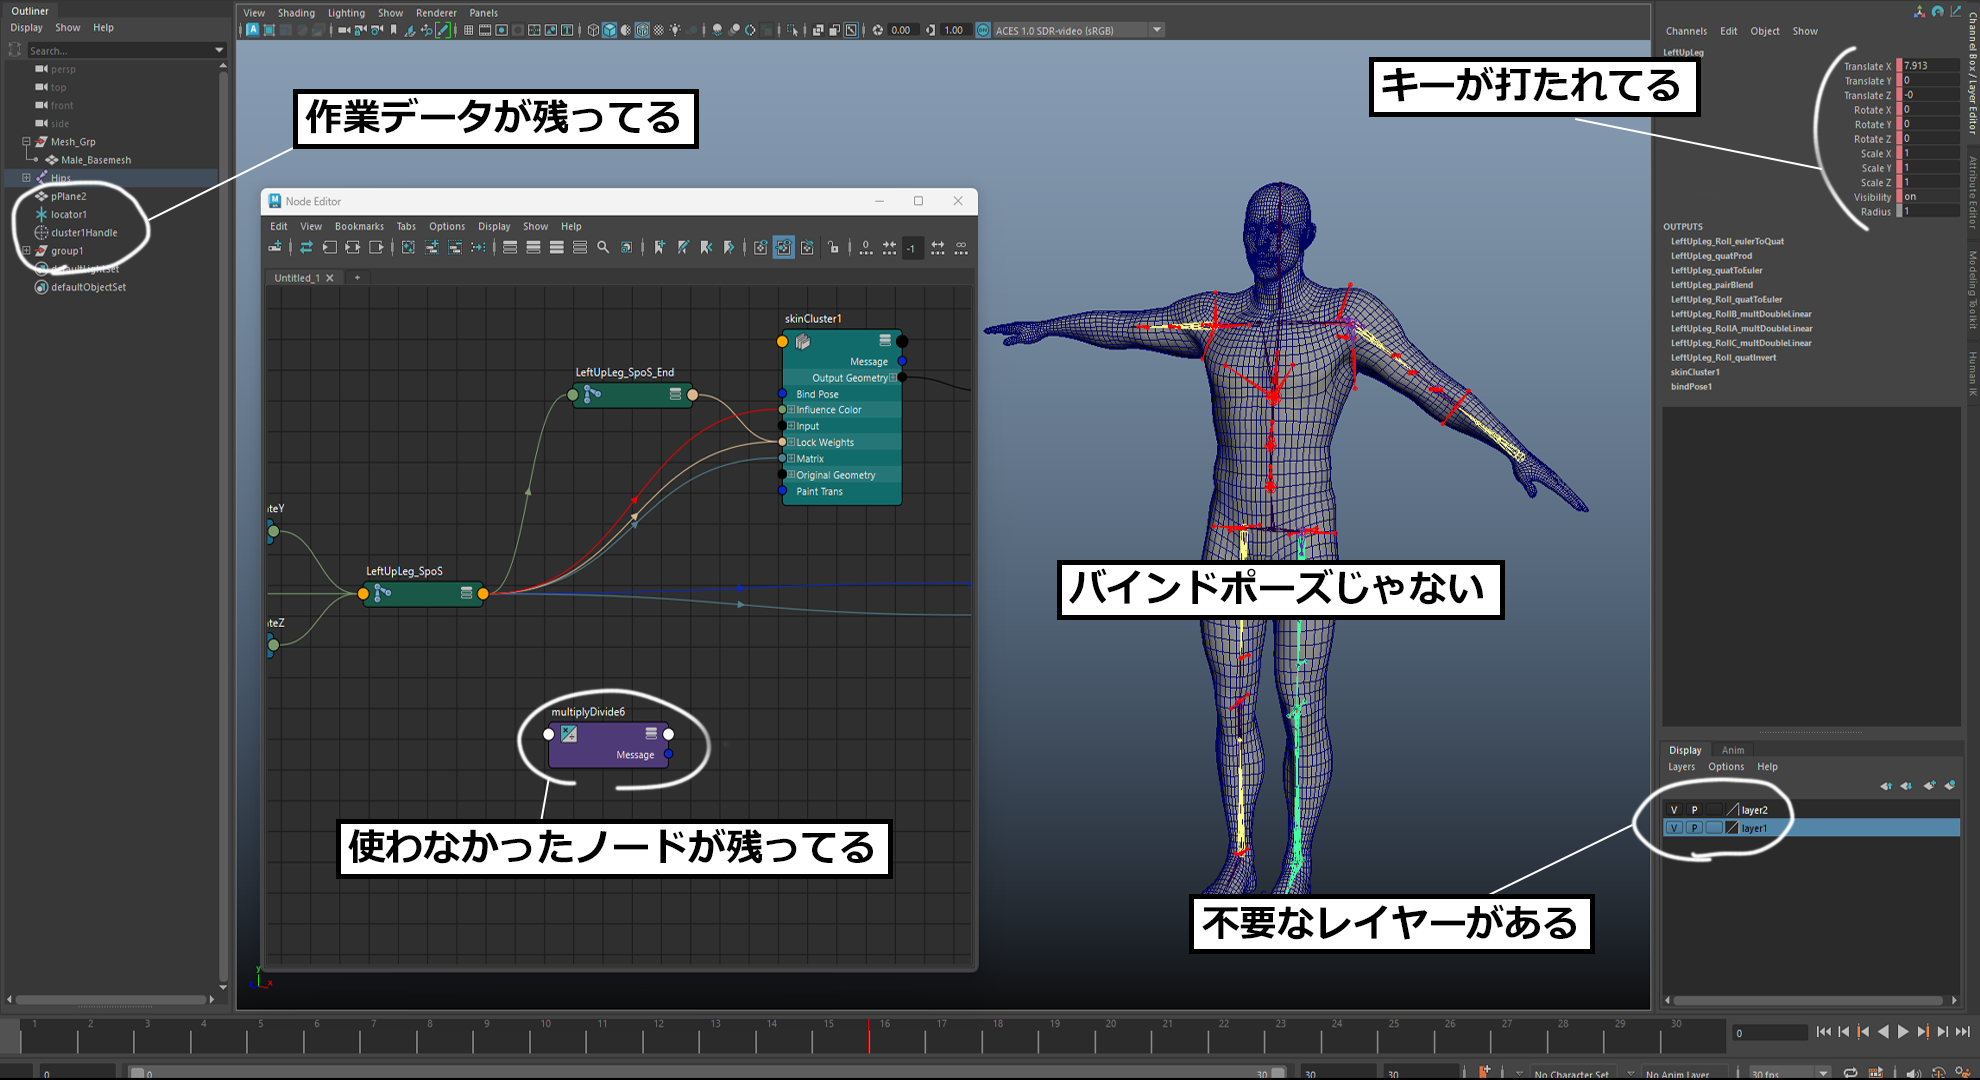The image size is (1980, 1080).
Task: Click create new layer from selected icon
Action: pos(1949,786)
